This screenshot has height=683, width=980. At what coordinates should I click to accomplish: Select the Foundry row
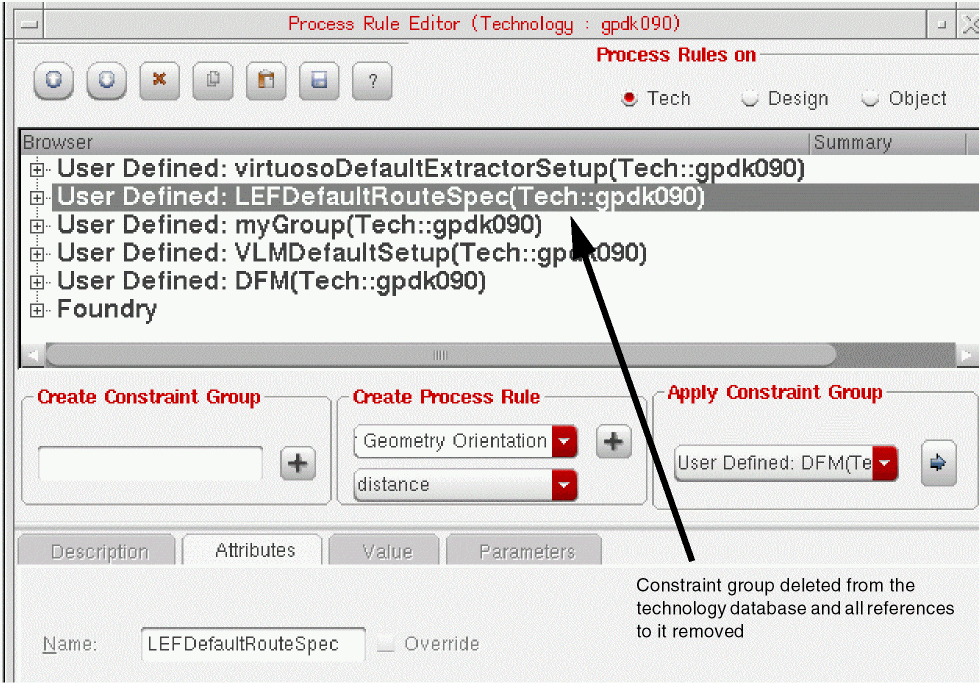click(106, 309)
